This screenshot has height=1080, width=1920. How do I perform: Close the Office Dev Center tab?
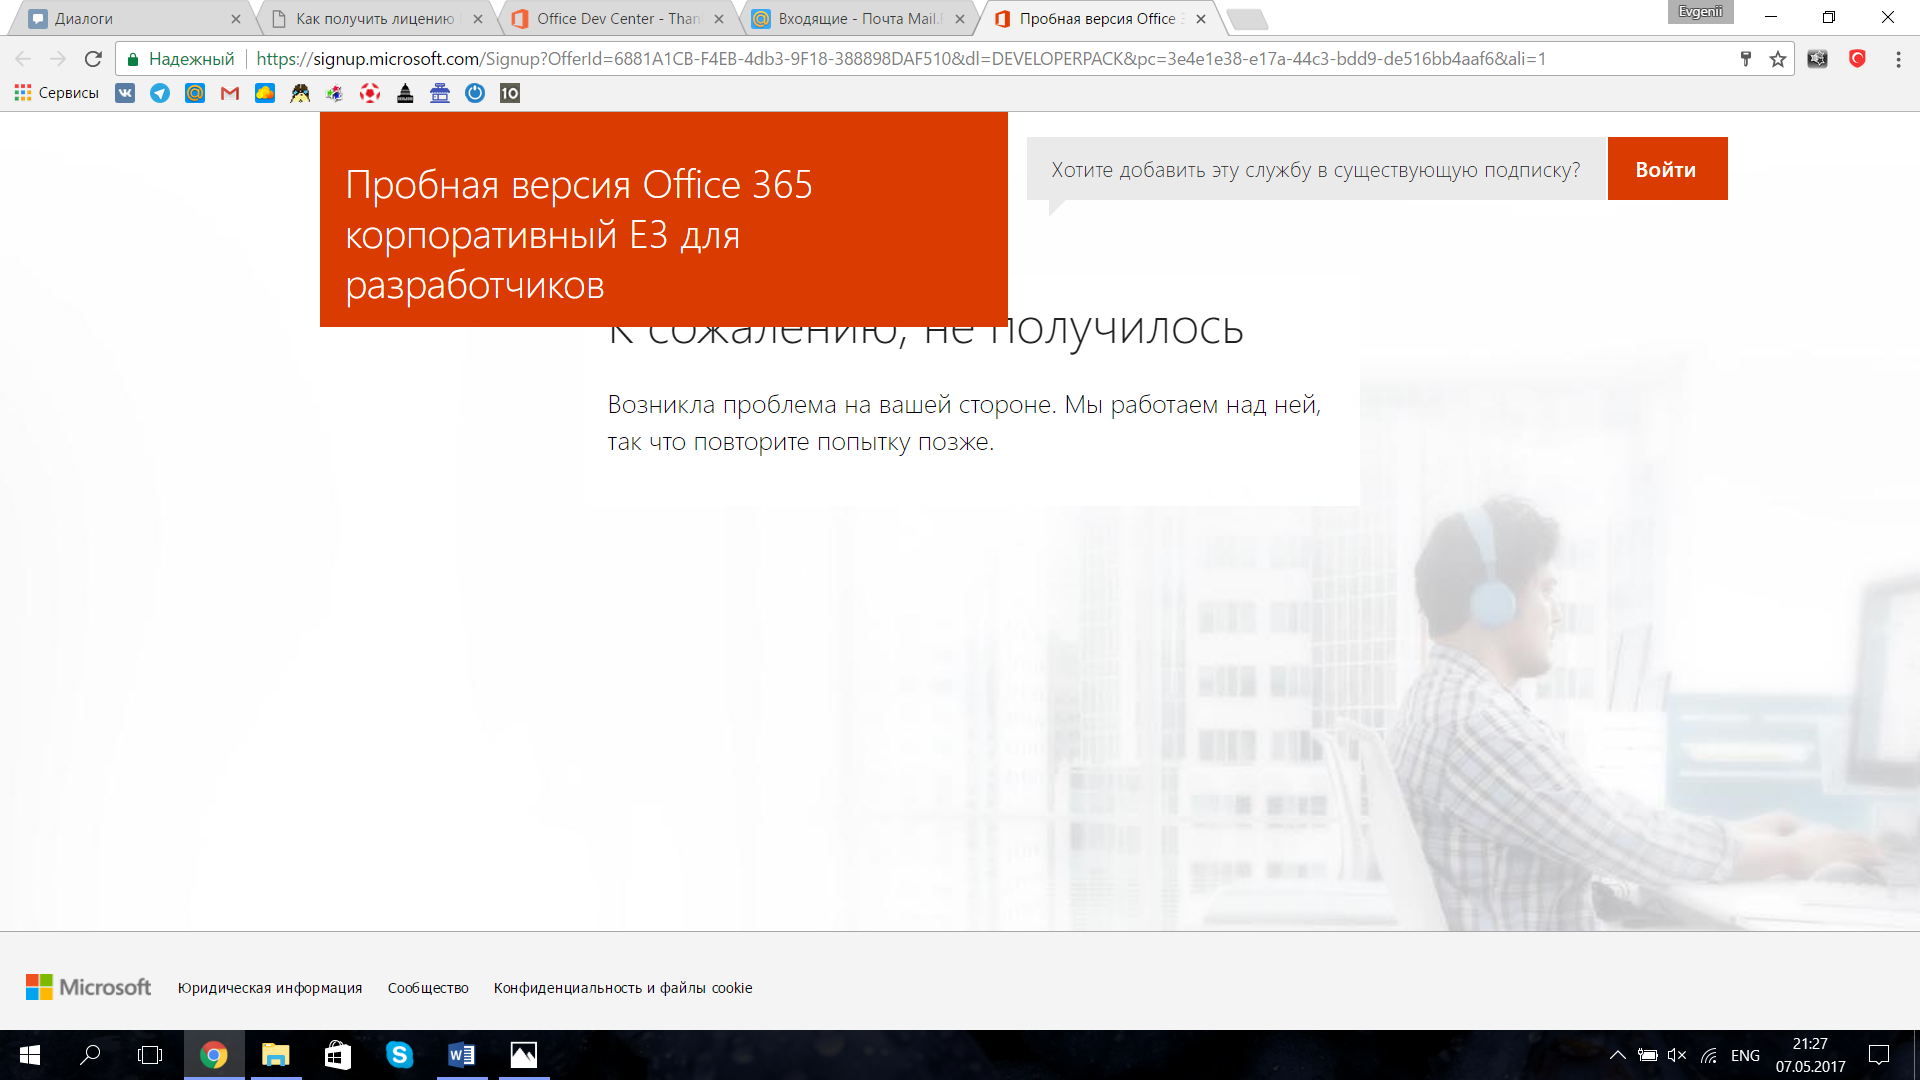[719, 19]
